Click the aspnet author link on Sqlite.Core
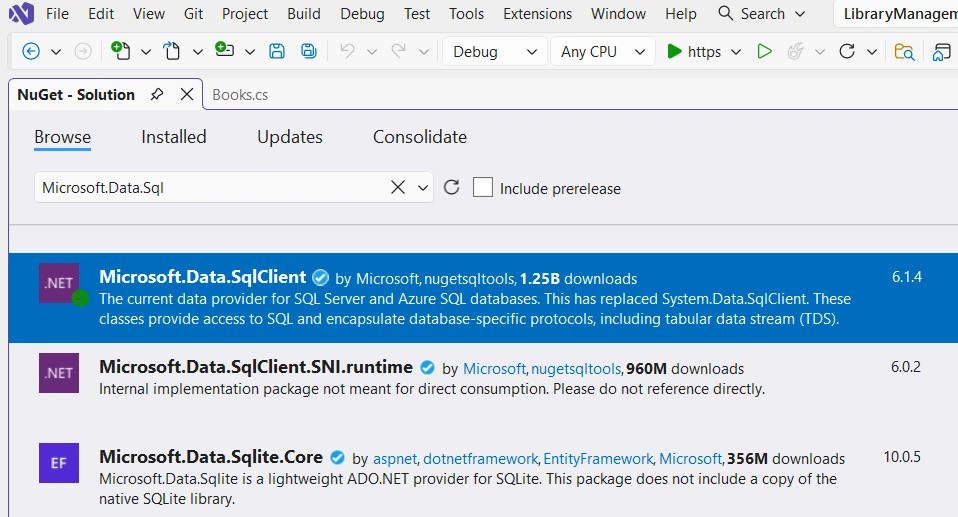 tap(395, 459)
